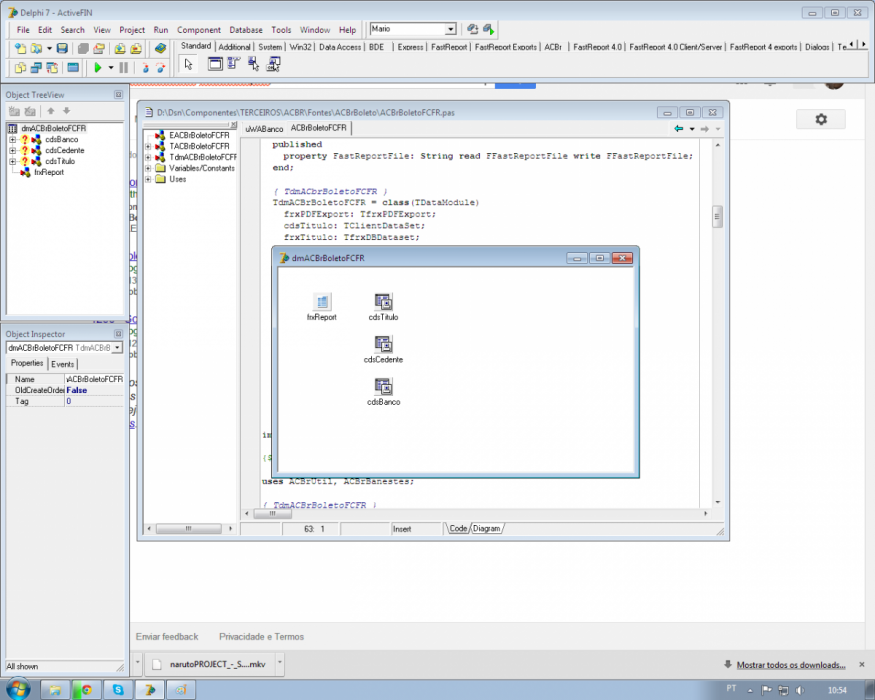Click the Tag property value field
Image resolution: width=875 pixels, height=700 pixels.
coord(94,401)
